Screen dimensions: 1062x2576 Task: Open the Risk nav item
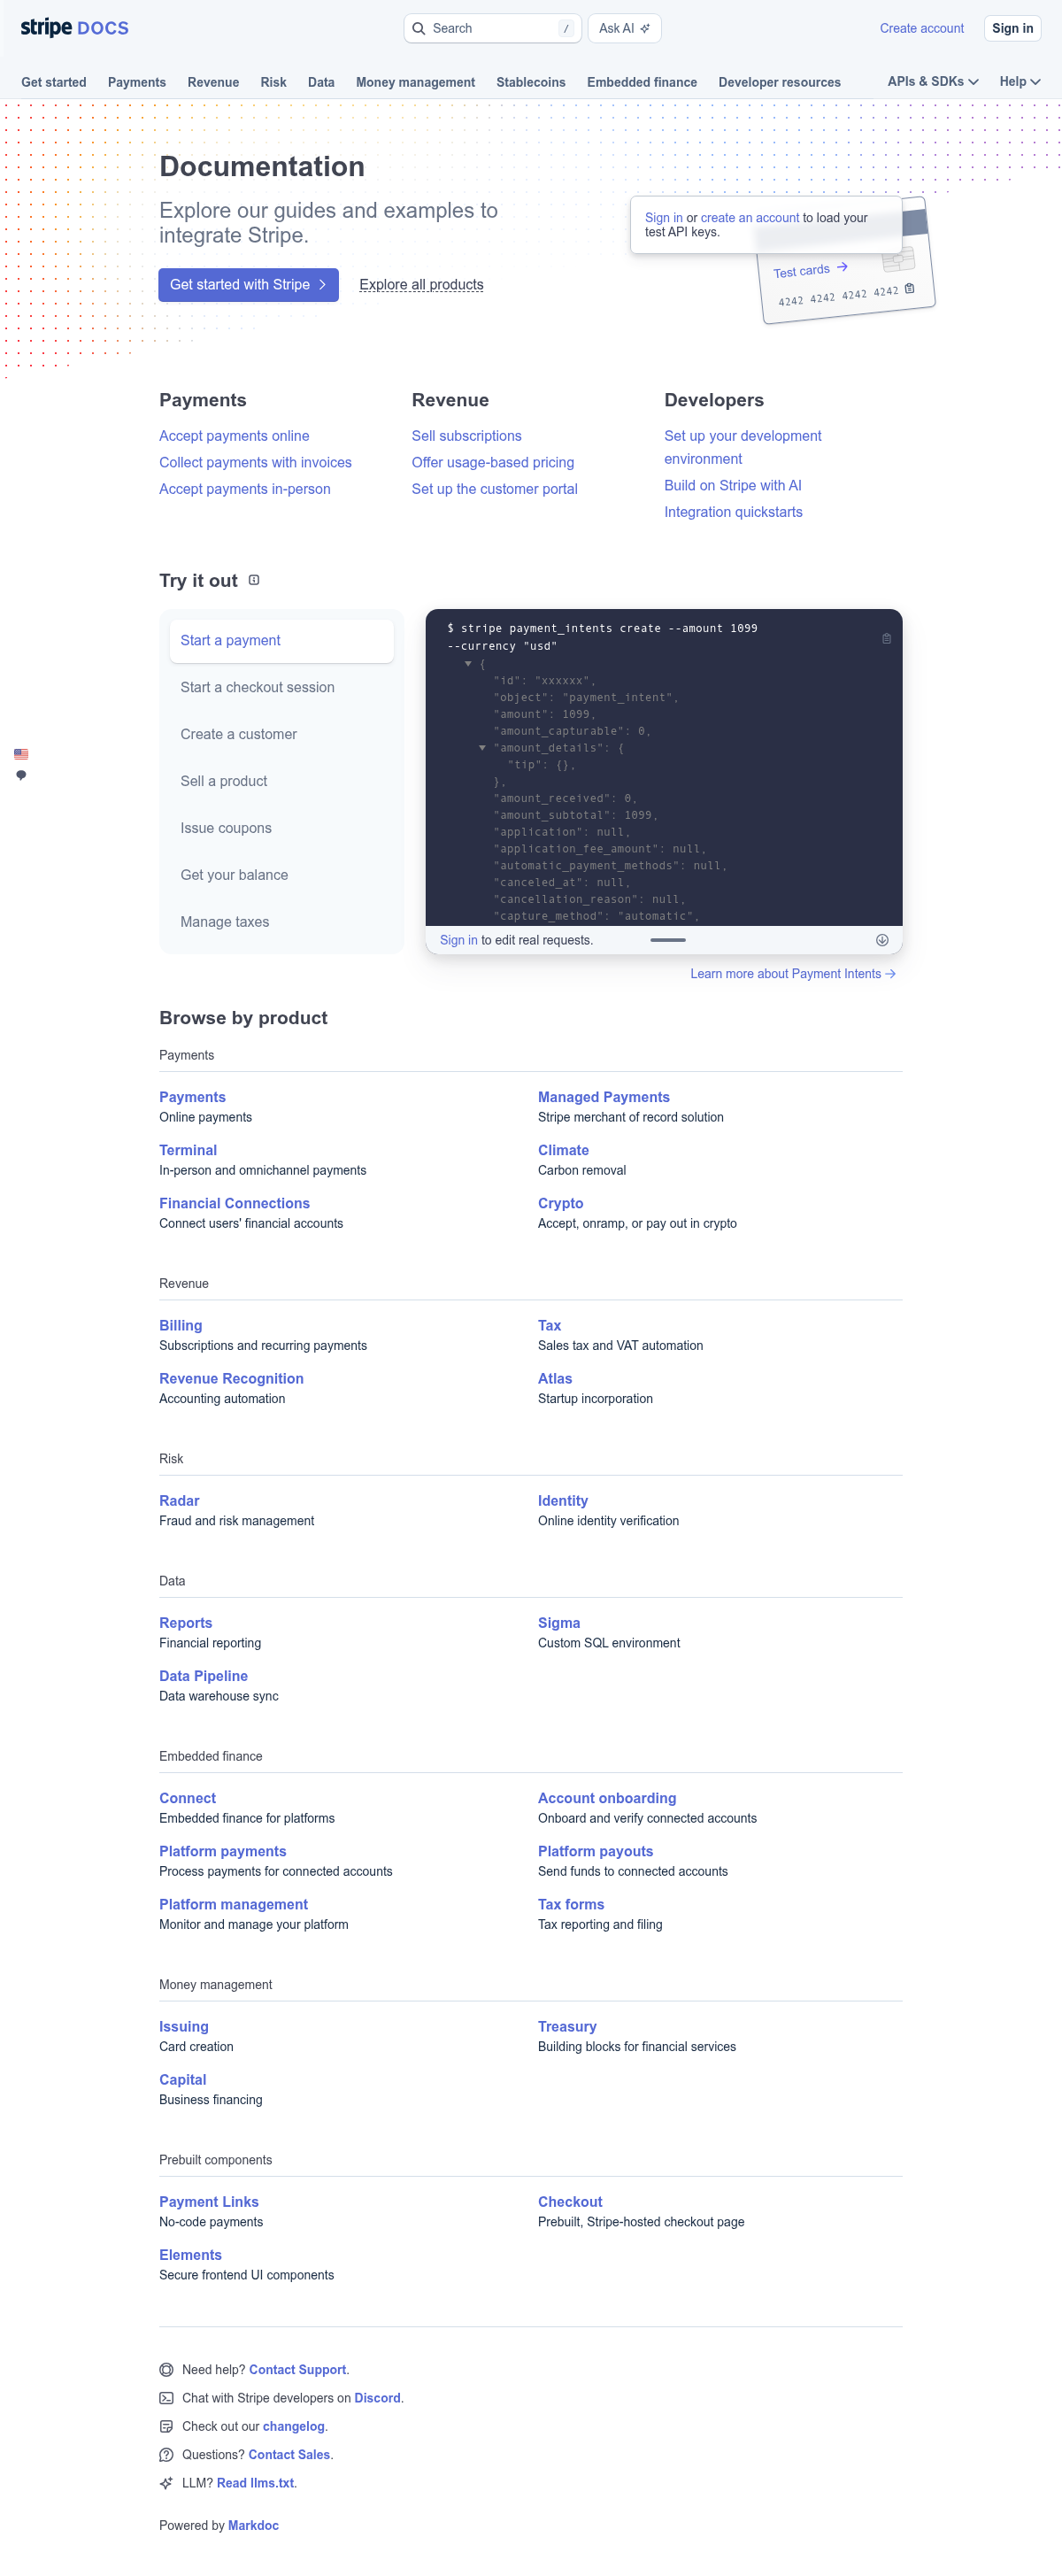coord(273,82)
